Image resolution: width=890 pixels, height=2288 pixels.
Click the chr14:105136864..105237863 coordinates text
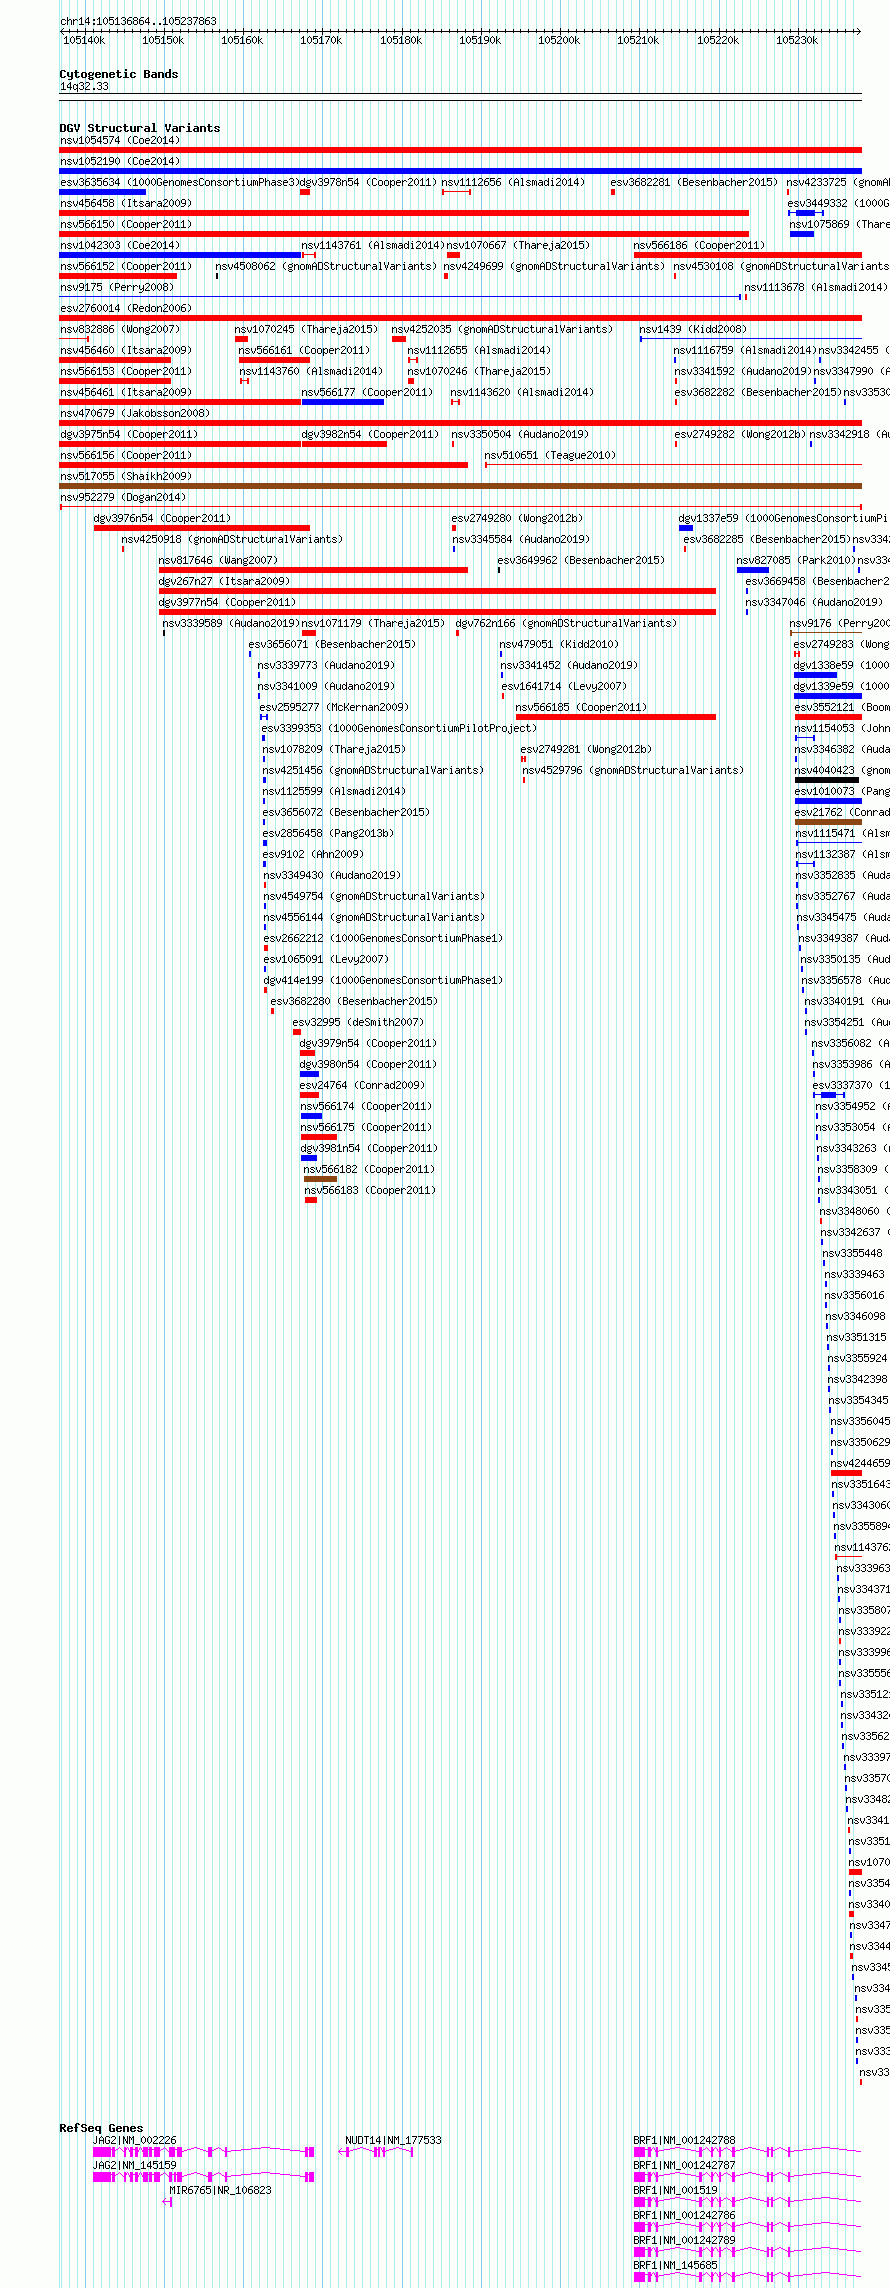pos(138,21)
